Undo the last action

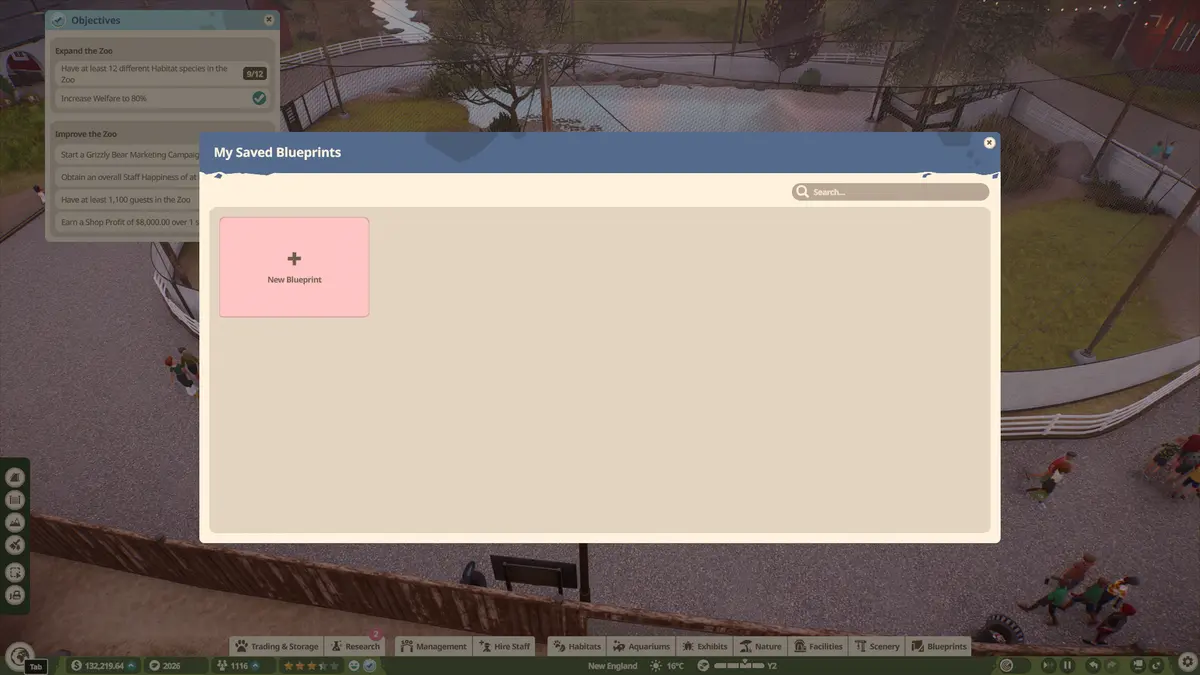coord(1094,666)
